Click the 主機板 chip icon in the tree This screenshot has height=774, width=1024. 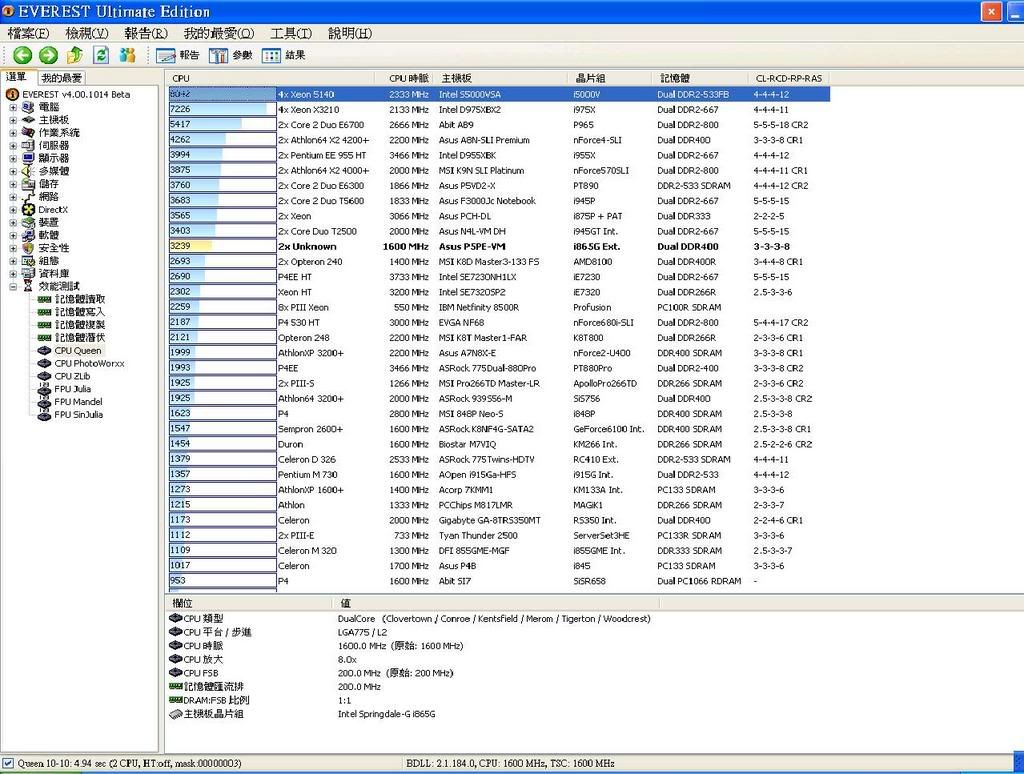point(28,120)
